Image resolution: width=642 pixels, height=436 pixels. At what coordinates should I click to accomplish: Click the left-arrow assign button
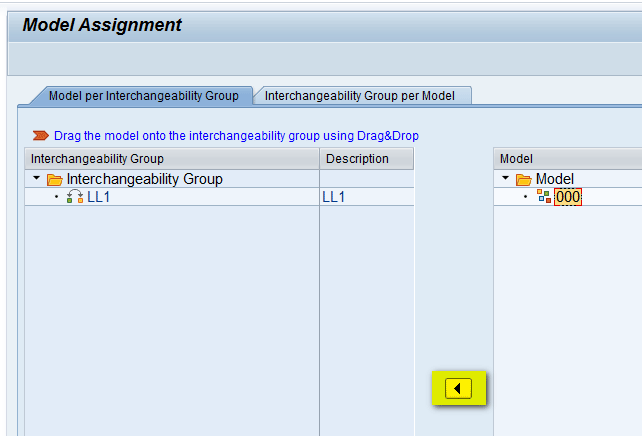pyautogui.click(x=458, y=389)
